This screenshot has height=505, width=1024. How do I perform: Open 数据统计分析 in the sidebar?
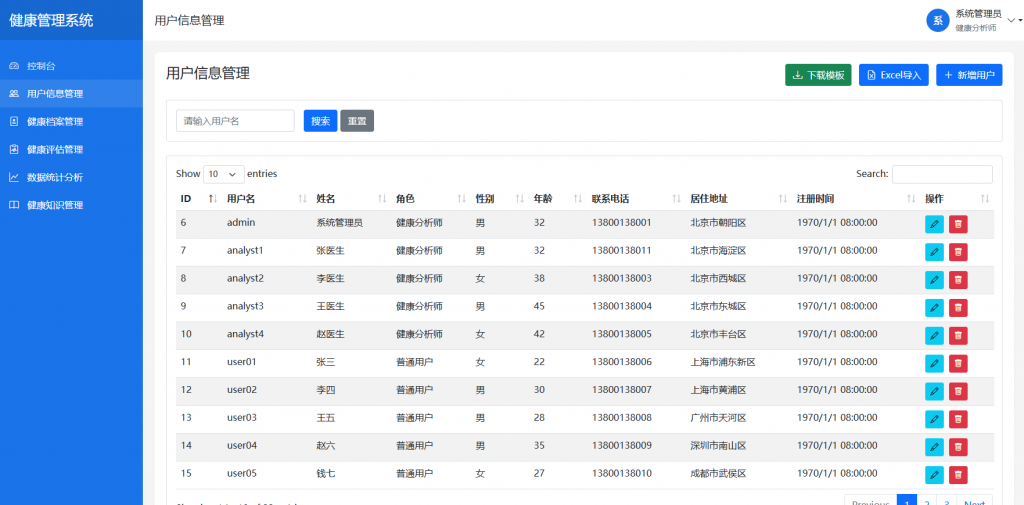(x=71, y=177)
